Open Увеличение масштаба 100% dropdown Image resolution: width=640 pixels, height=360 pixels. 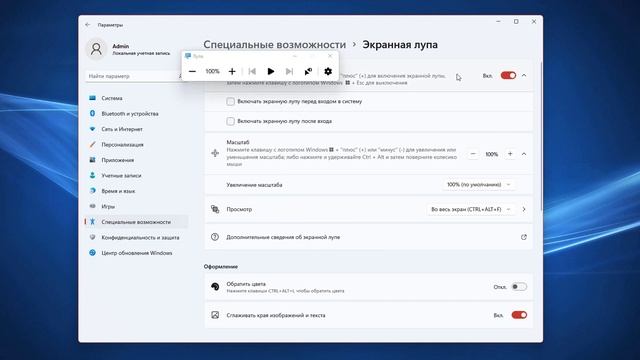point(478,185)
